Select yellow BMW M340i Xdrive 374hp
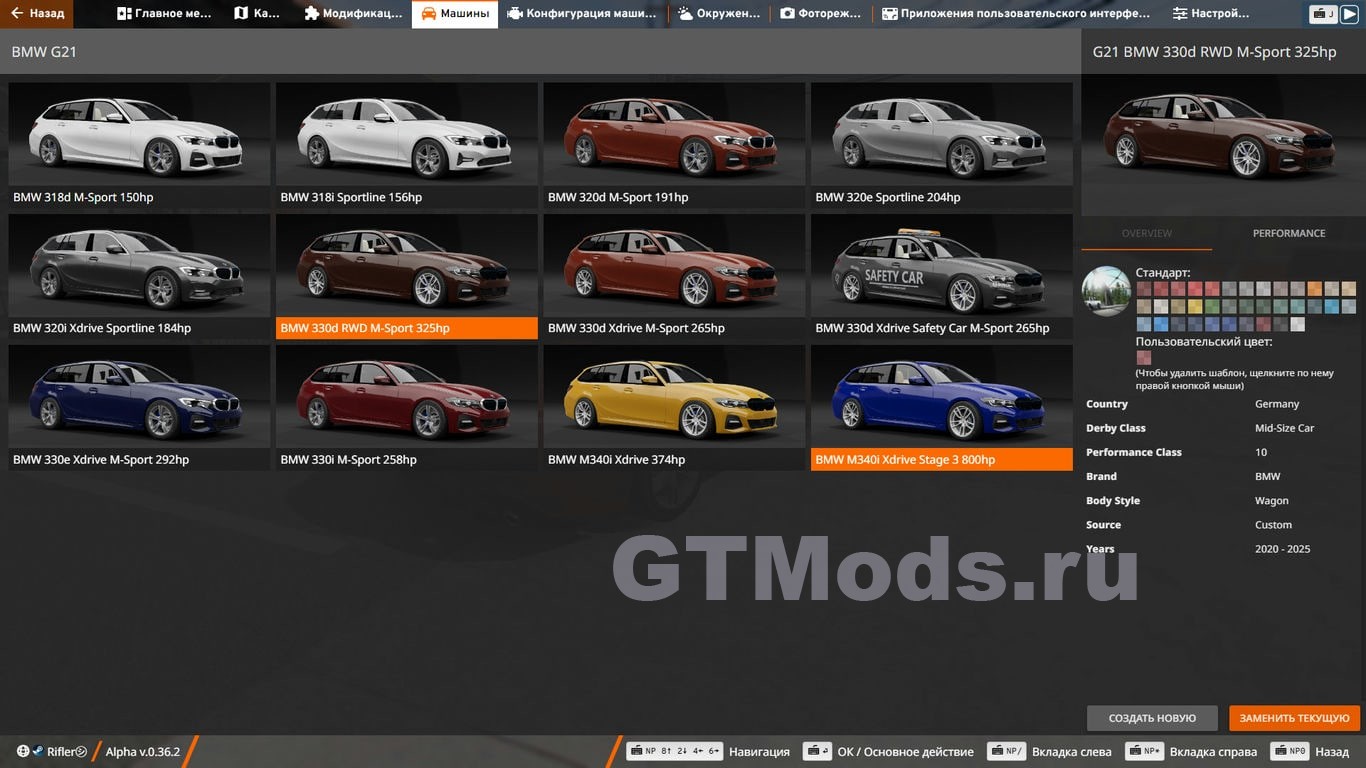The height and width of the screenshot is (768, 1366). pos(674,408)
